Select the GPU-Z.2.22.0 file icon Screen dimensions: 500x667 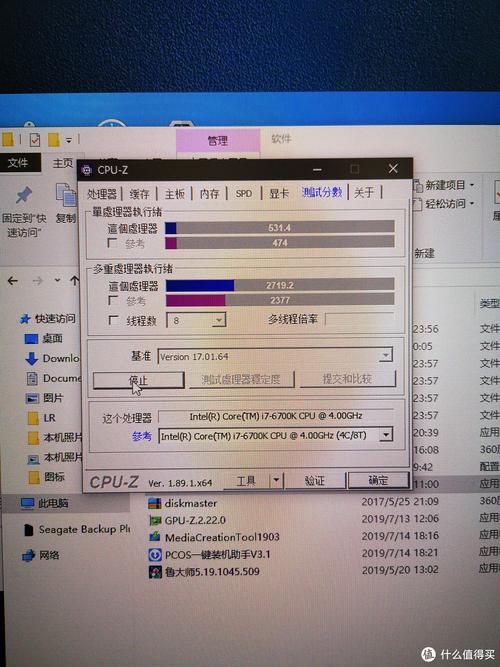tap(155, 520)
